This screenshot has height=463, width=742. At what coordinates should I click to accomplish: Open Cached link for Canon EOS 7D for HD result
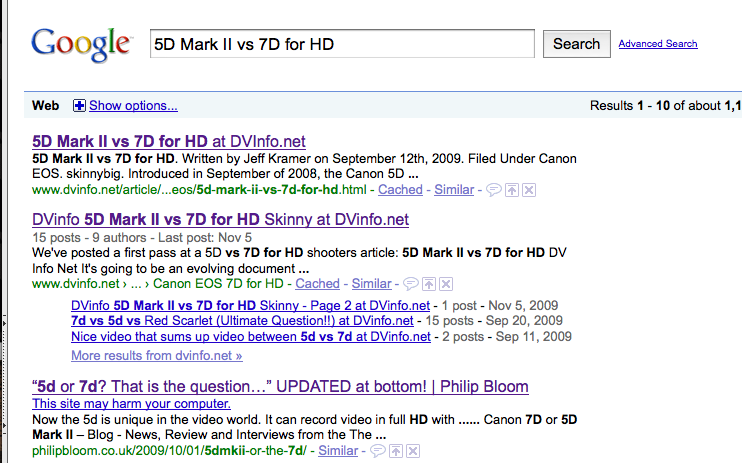point(318,284)
